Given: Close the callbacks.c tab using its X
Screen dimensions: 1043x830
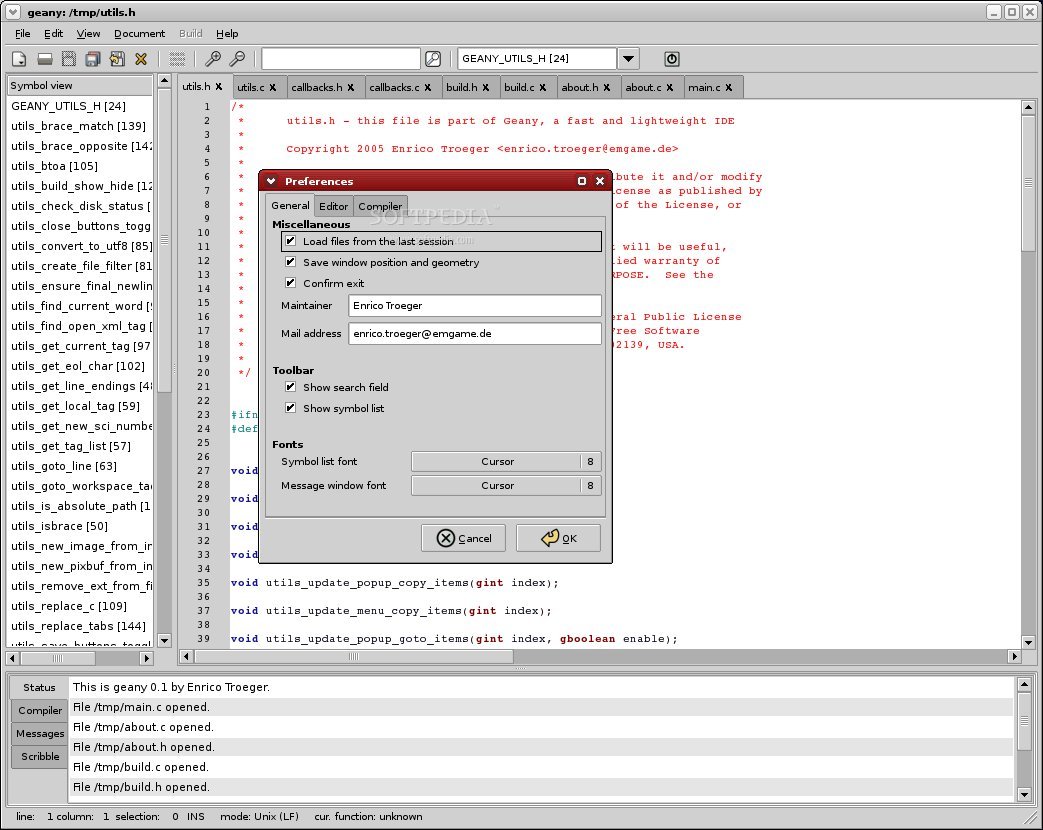Looking at the screenshot, I should [428, 87].
